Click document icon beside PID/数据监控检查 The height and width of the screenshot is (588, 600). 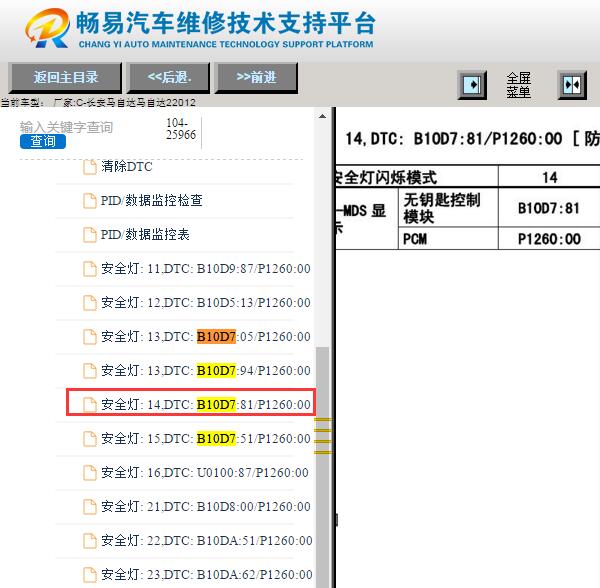click(x=90, y=201)
